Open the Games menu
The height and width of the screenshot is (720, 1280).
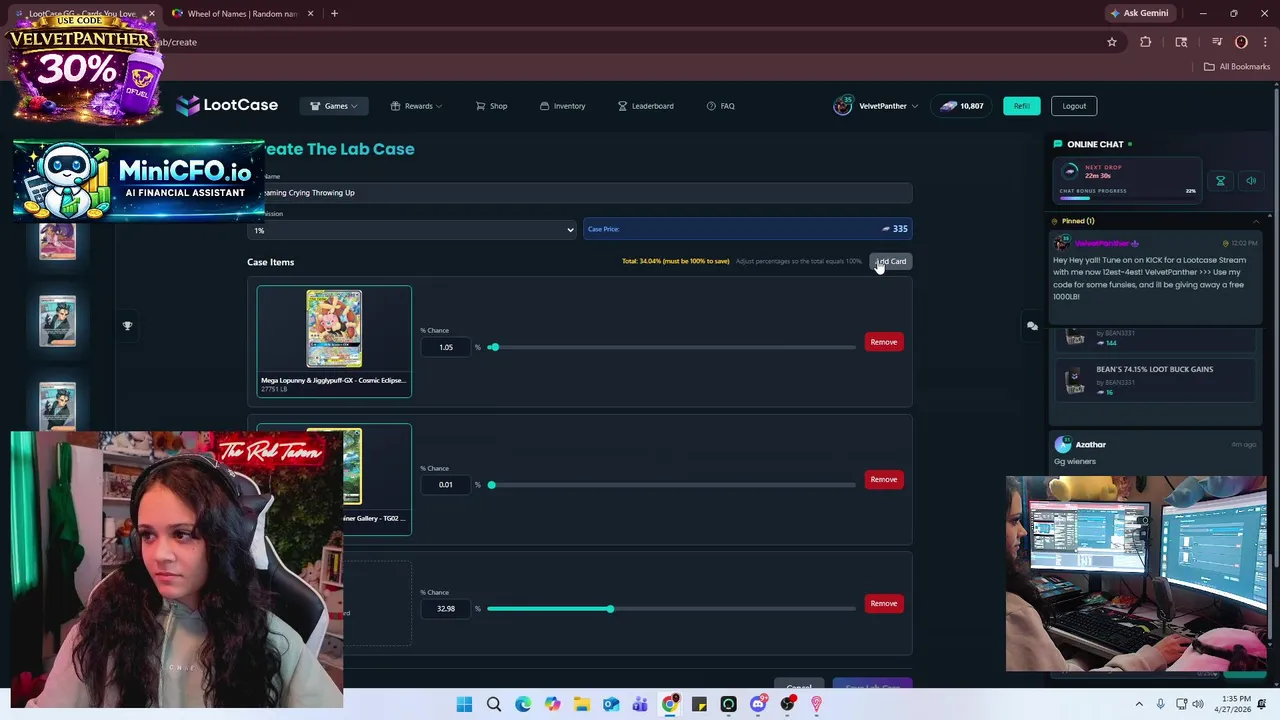coord(334,106)
